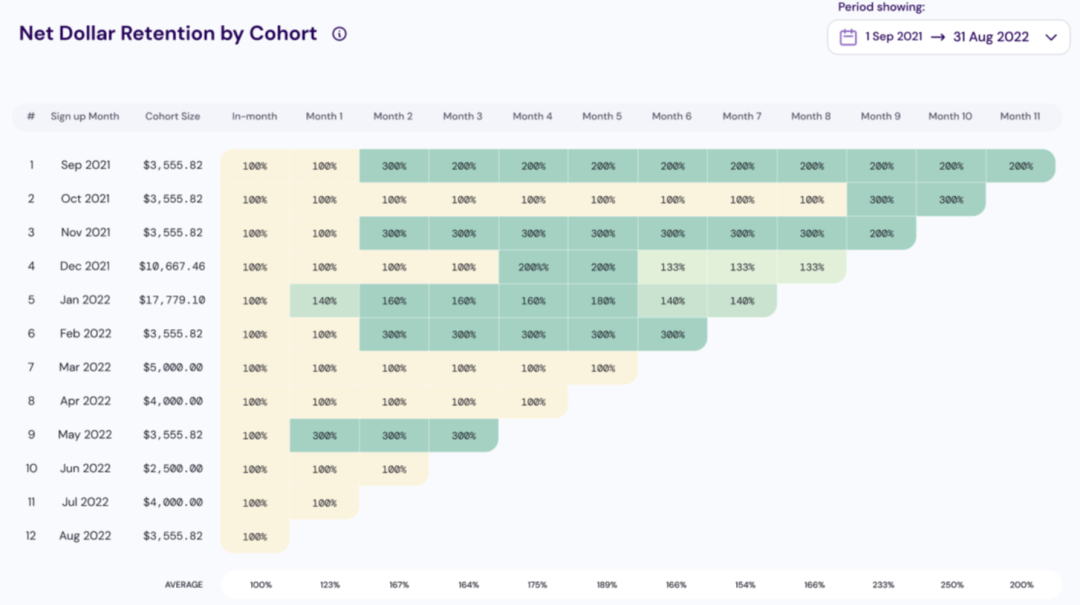Viewport: 1080px width, 605px height.
Task: Click the Jan 2022 Month 5 180% cell
Action: click(602, 300)
